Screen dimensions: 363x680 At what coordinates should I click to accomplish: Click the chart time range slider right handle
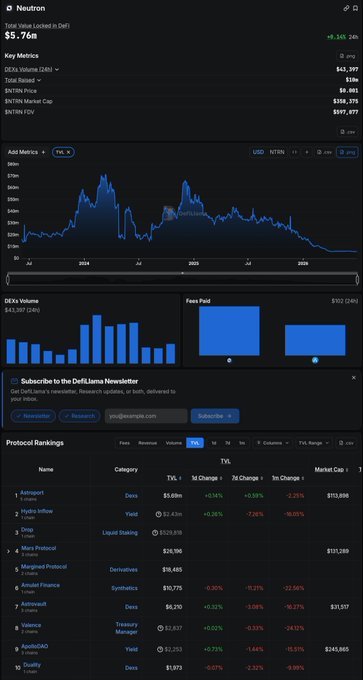point(357,279)
